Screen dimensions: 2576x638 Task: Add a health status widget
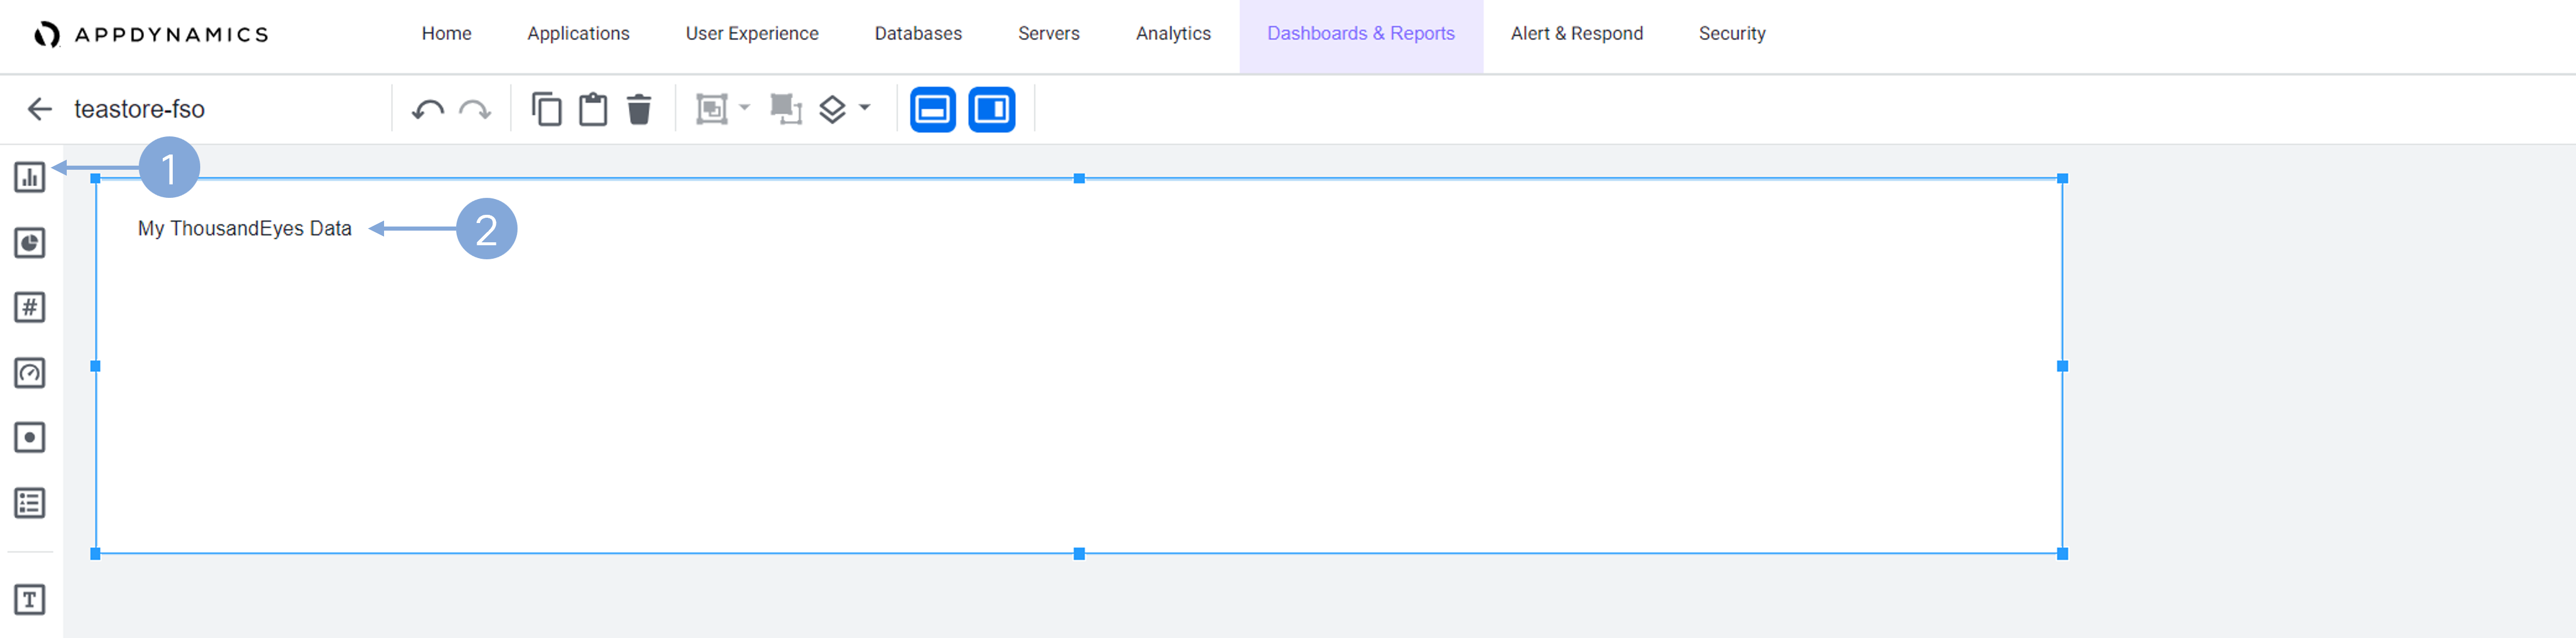pyautogui.click(x=30, y=437)
